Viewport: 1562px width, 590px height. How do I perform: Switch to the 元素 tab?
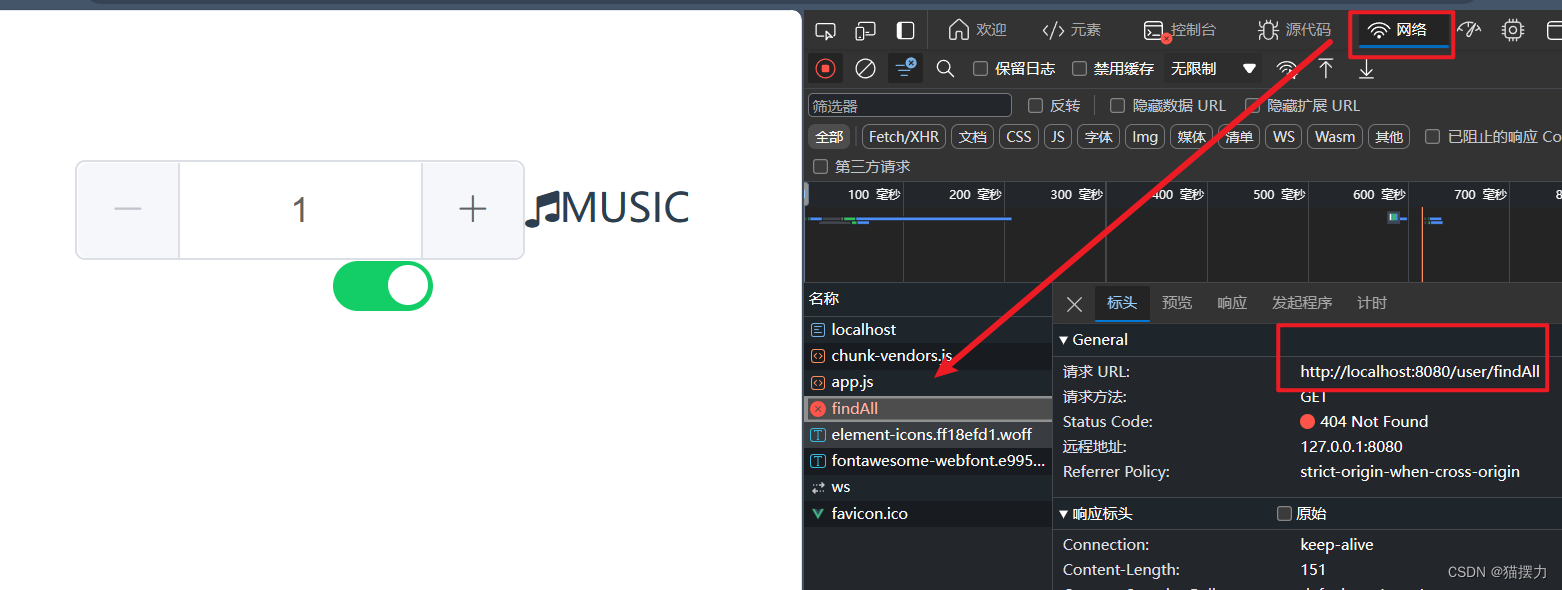tap(1071, 30)
